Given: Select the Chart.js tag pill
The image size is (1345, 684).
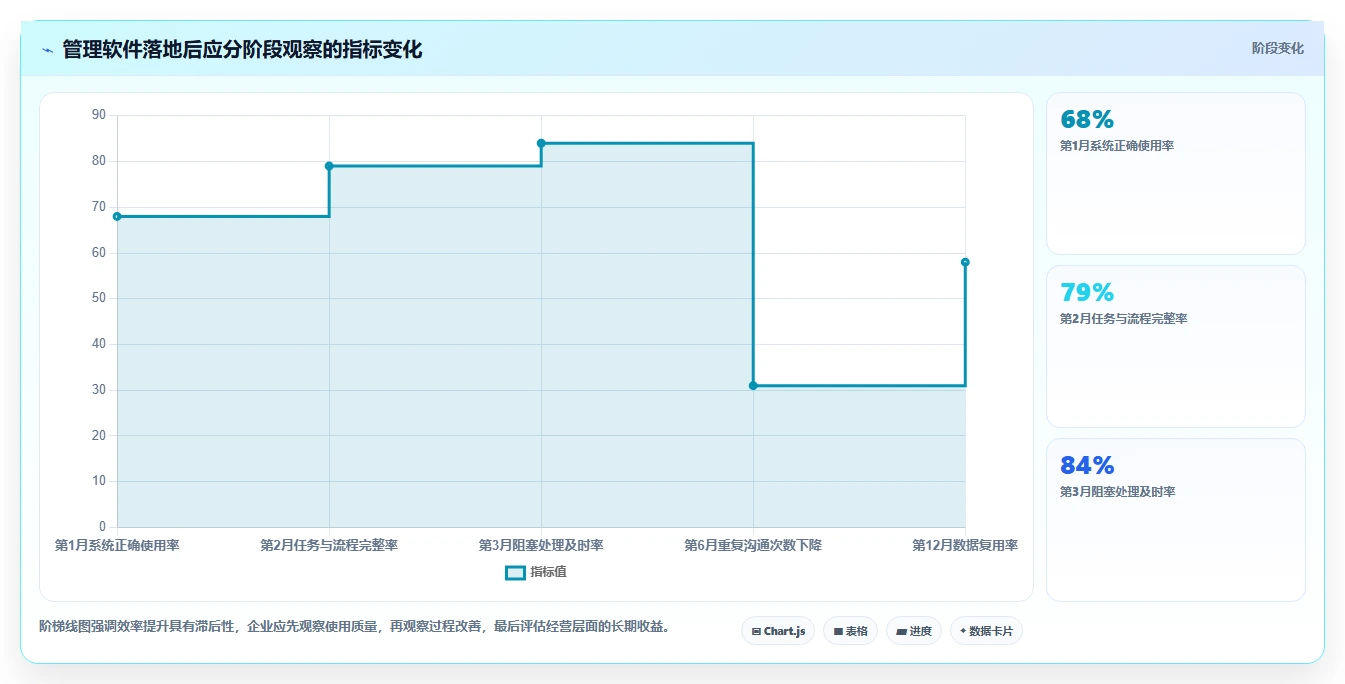Looking at the screenshot, I should pos(778,631).
